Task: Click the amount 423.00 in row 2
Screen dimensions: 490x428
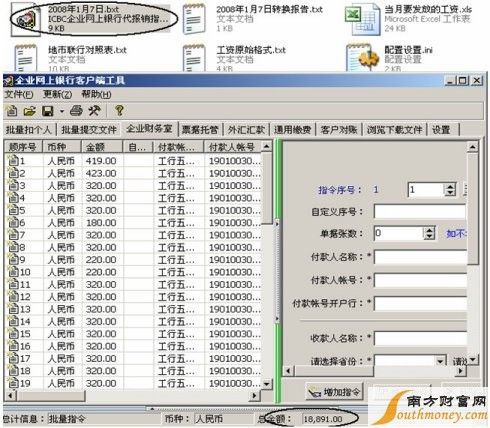Action: (x=101, y=173)
